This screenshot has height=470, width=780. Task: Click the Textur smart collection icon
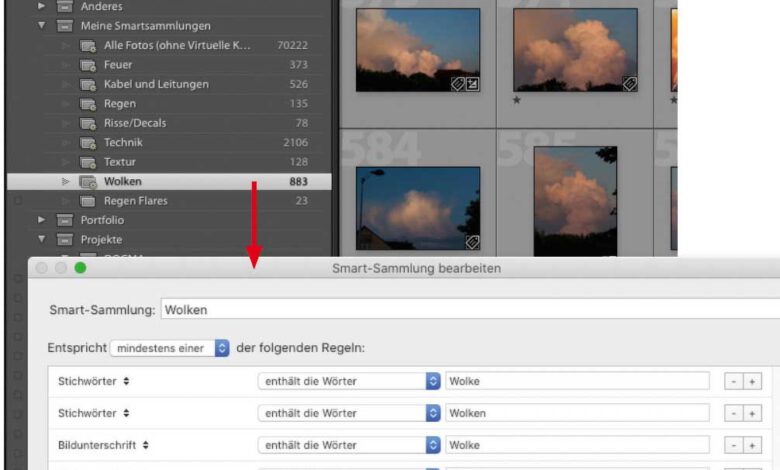click(x=88, y=162)
